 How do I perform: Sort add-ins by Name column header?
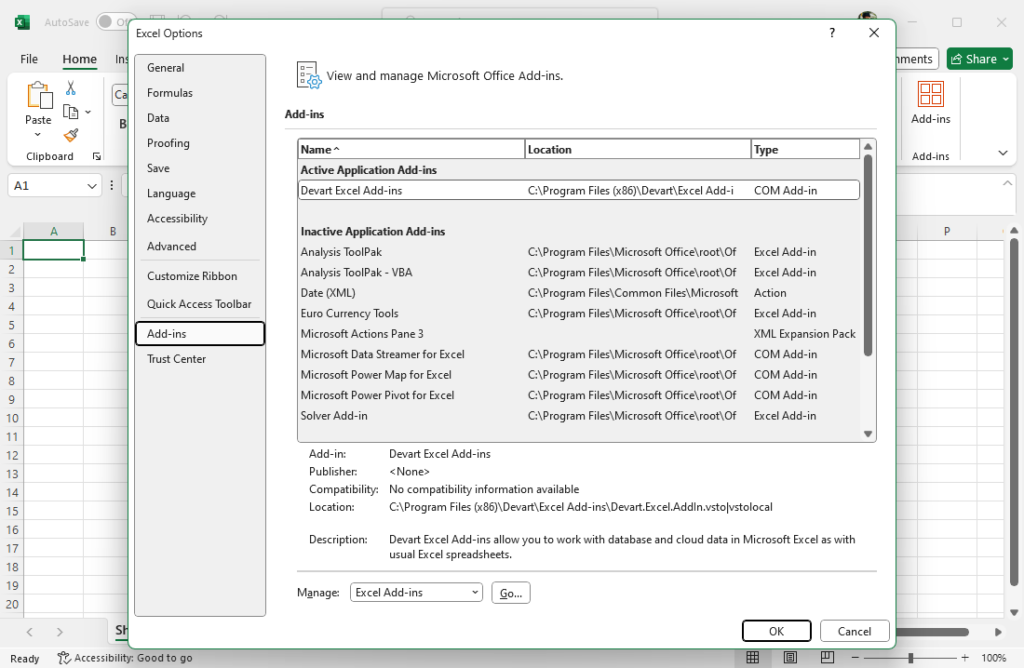click(411, 149)
